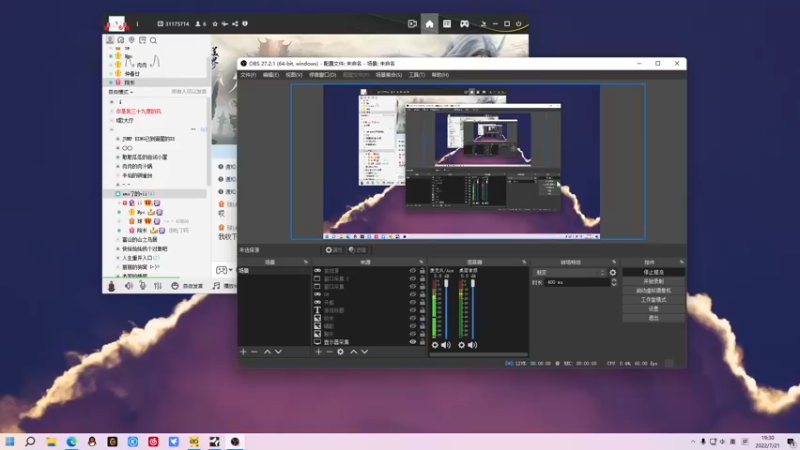Click the speaker icon in YY bottom bar
This screenshot has width=800, height=450.
[x=129, y=286]
